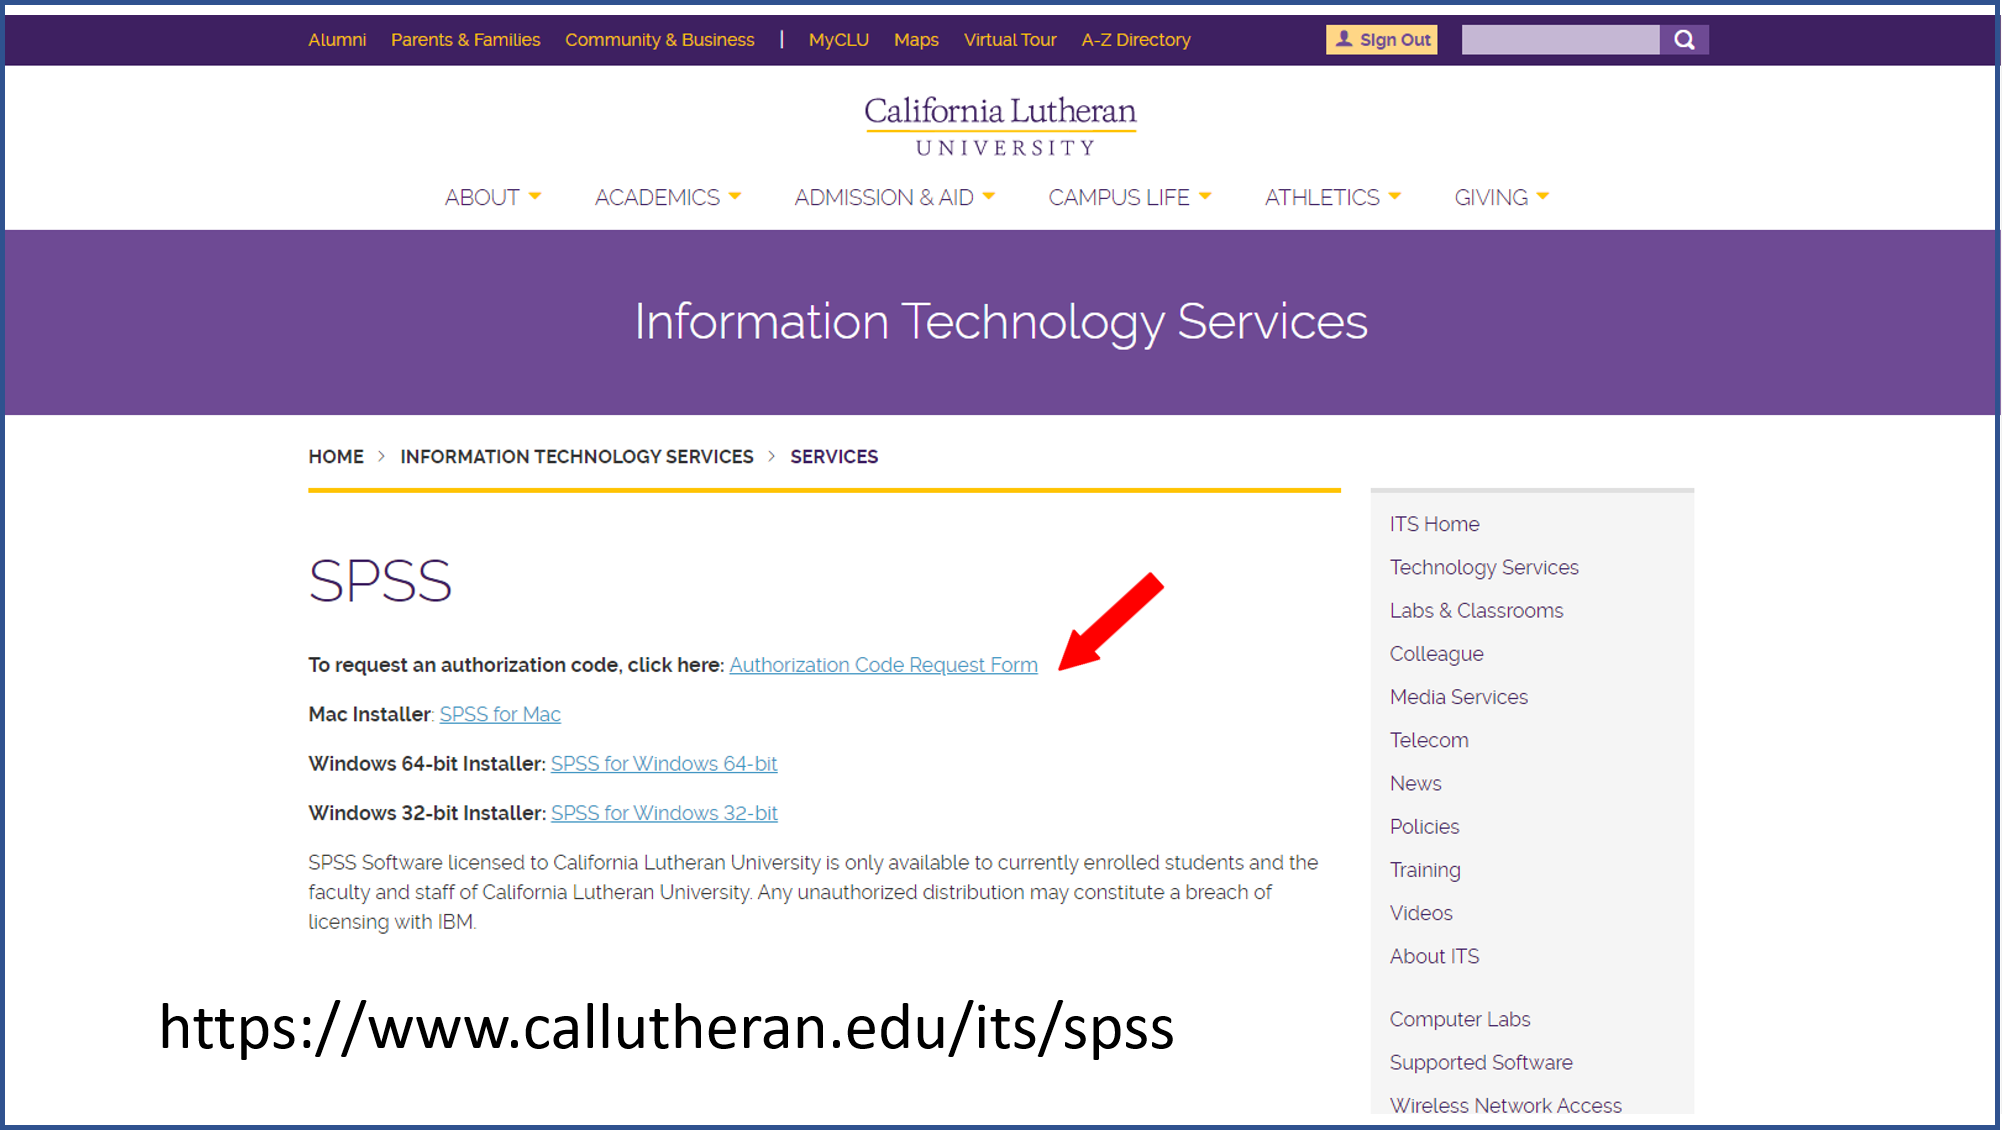Click the California Lutheran University logo
The height and width of the screenshot is (1130, 2002).
tap(1000, 126)
